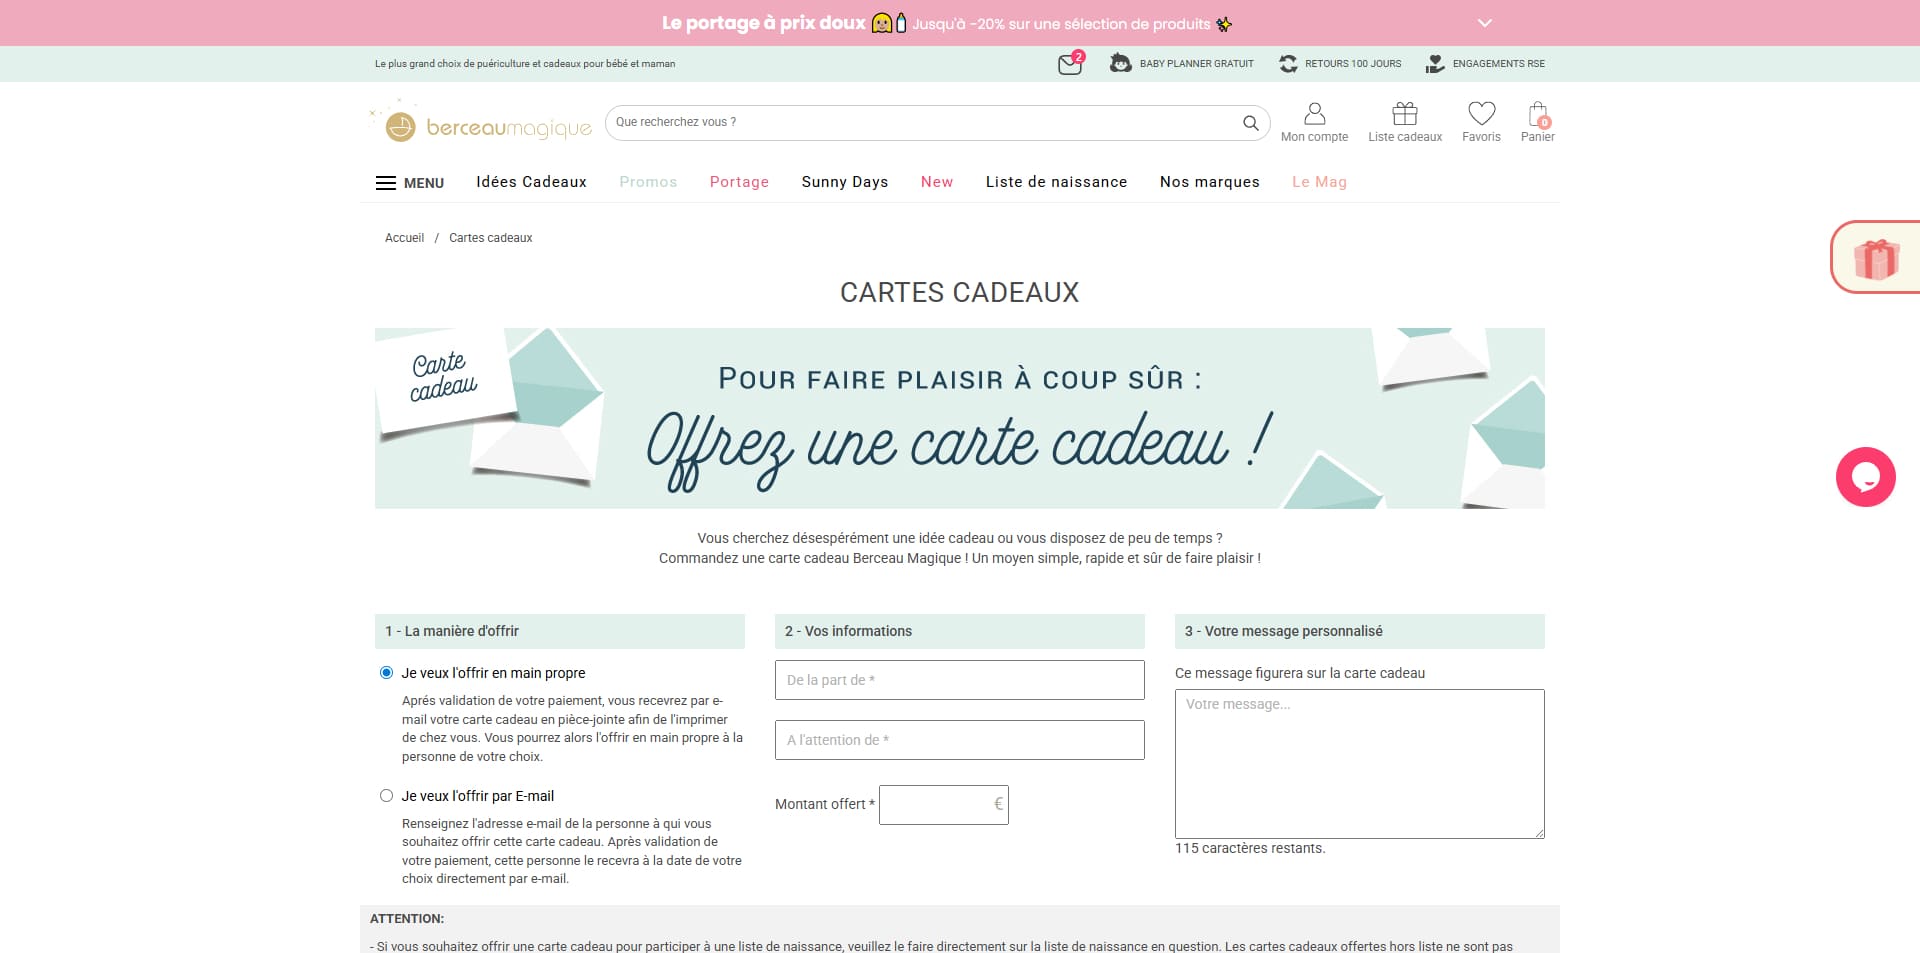Click the floating gift box widget

tap(1876, 257)
